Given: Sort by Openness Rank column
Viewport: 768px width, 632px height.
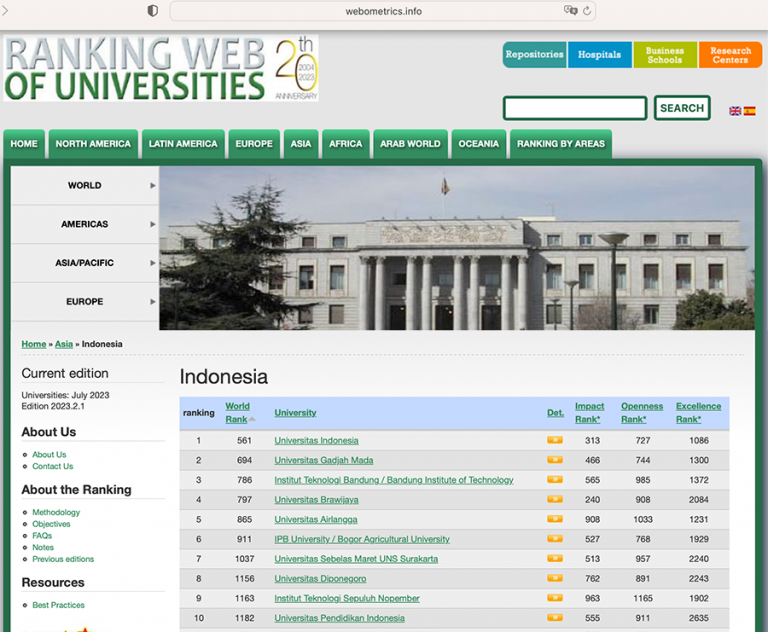Looking at the screenshot, I should (642, 413).
